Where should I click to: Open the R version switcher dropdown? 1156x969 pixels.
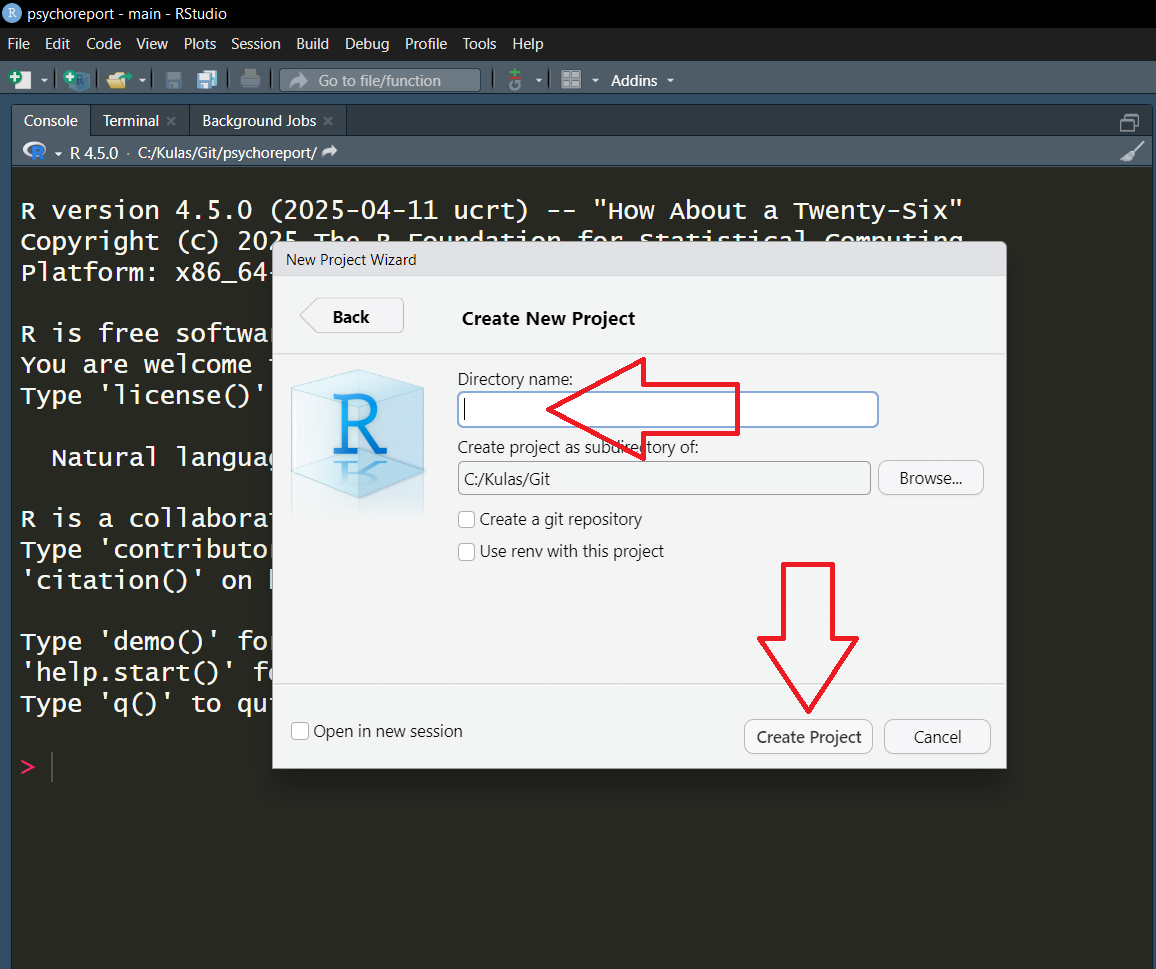click(x=58, y=153)
